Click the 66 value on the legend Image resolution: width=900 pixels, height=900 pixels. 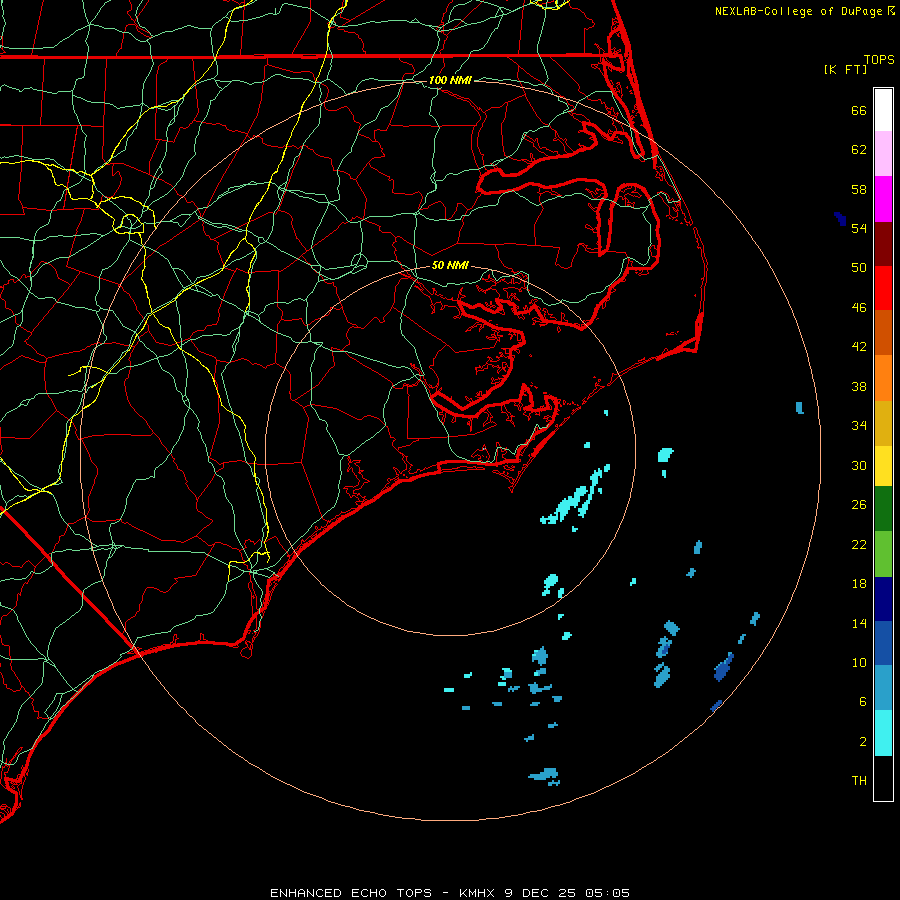[x=859, y=110]
